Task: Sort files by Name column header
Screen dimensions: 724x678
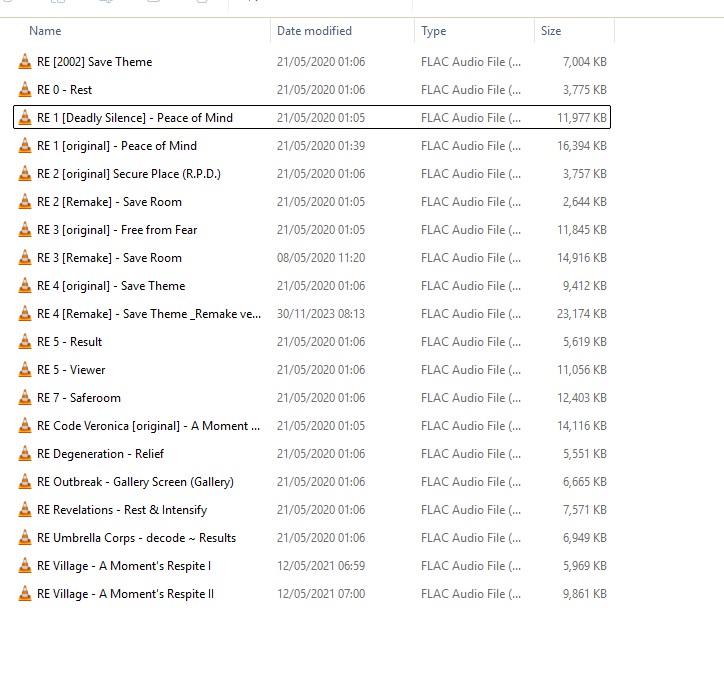Action: coord(45,31)
